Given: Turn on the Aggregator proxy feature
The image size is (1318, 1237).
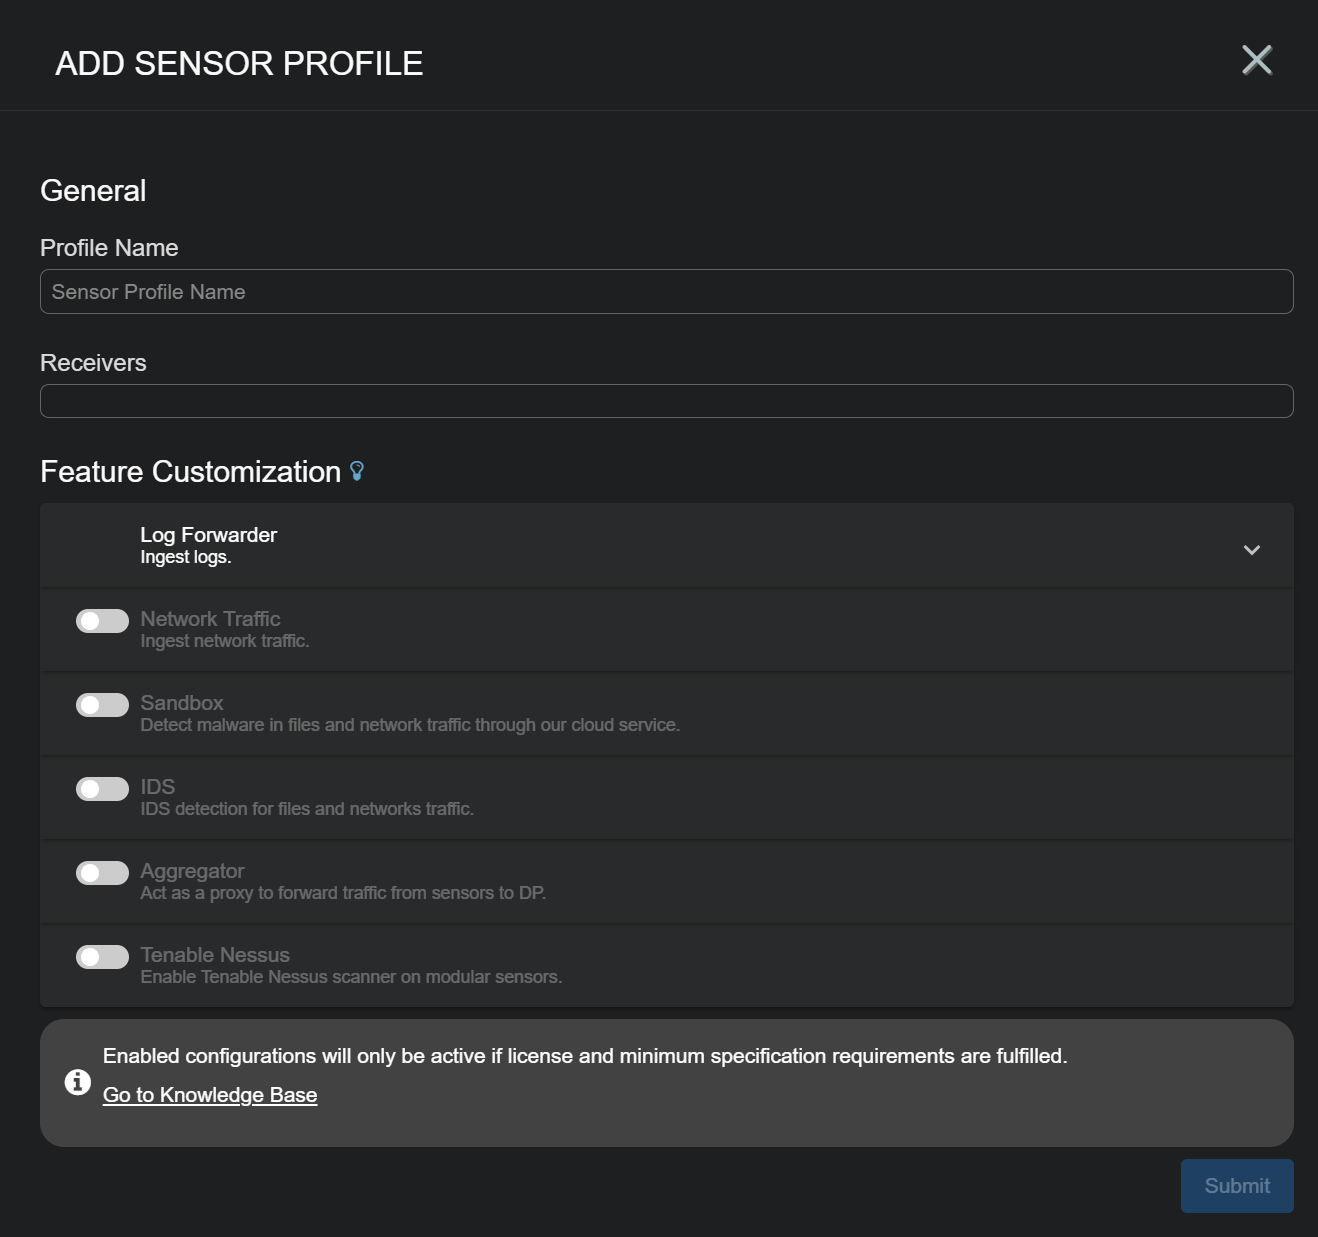Looking at the screenshot, I should 101,872.
